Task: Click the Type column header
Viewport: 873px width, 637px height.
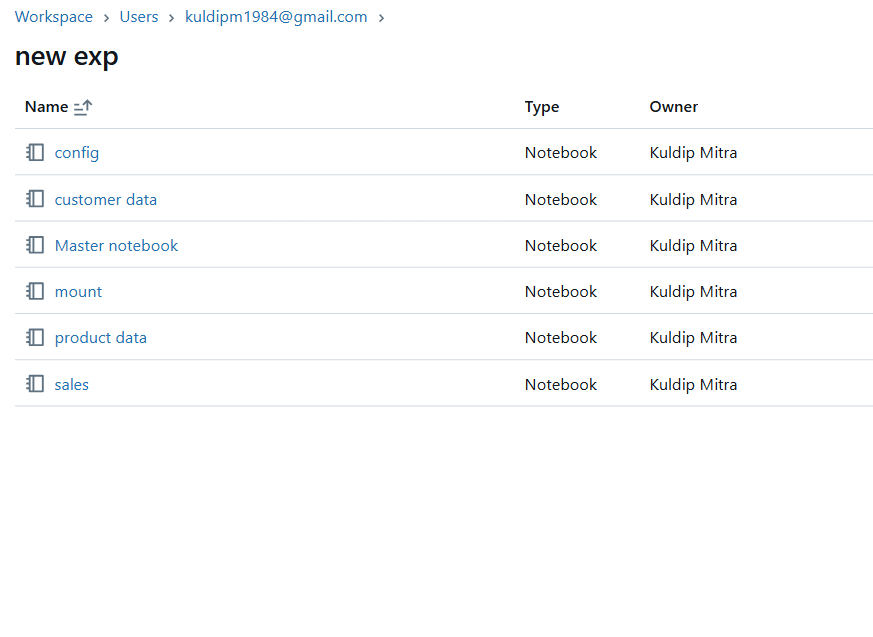Action: coord(541,107)
